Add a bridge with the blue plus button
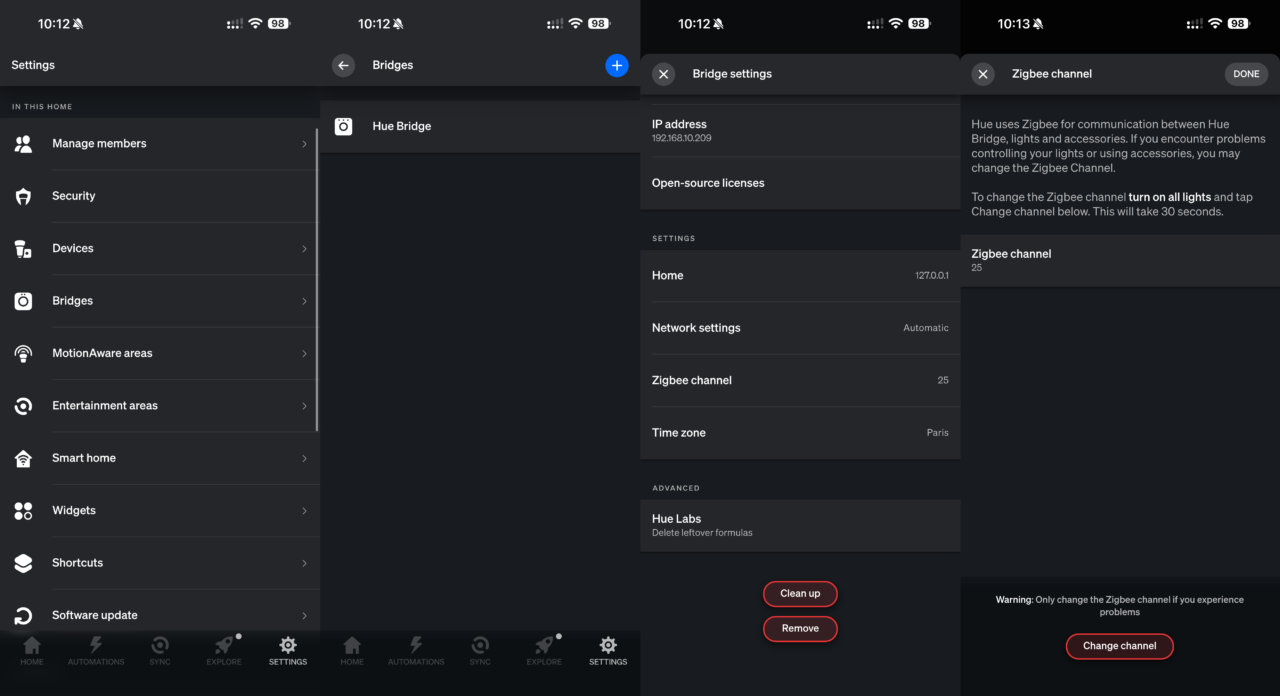The image size is (1280, 696). click(x=617, y=65)
